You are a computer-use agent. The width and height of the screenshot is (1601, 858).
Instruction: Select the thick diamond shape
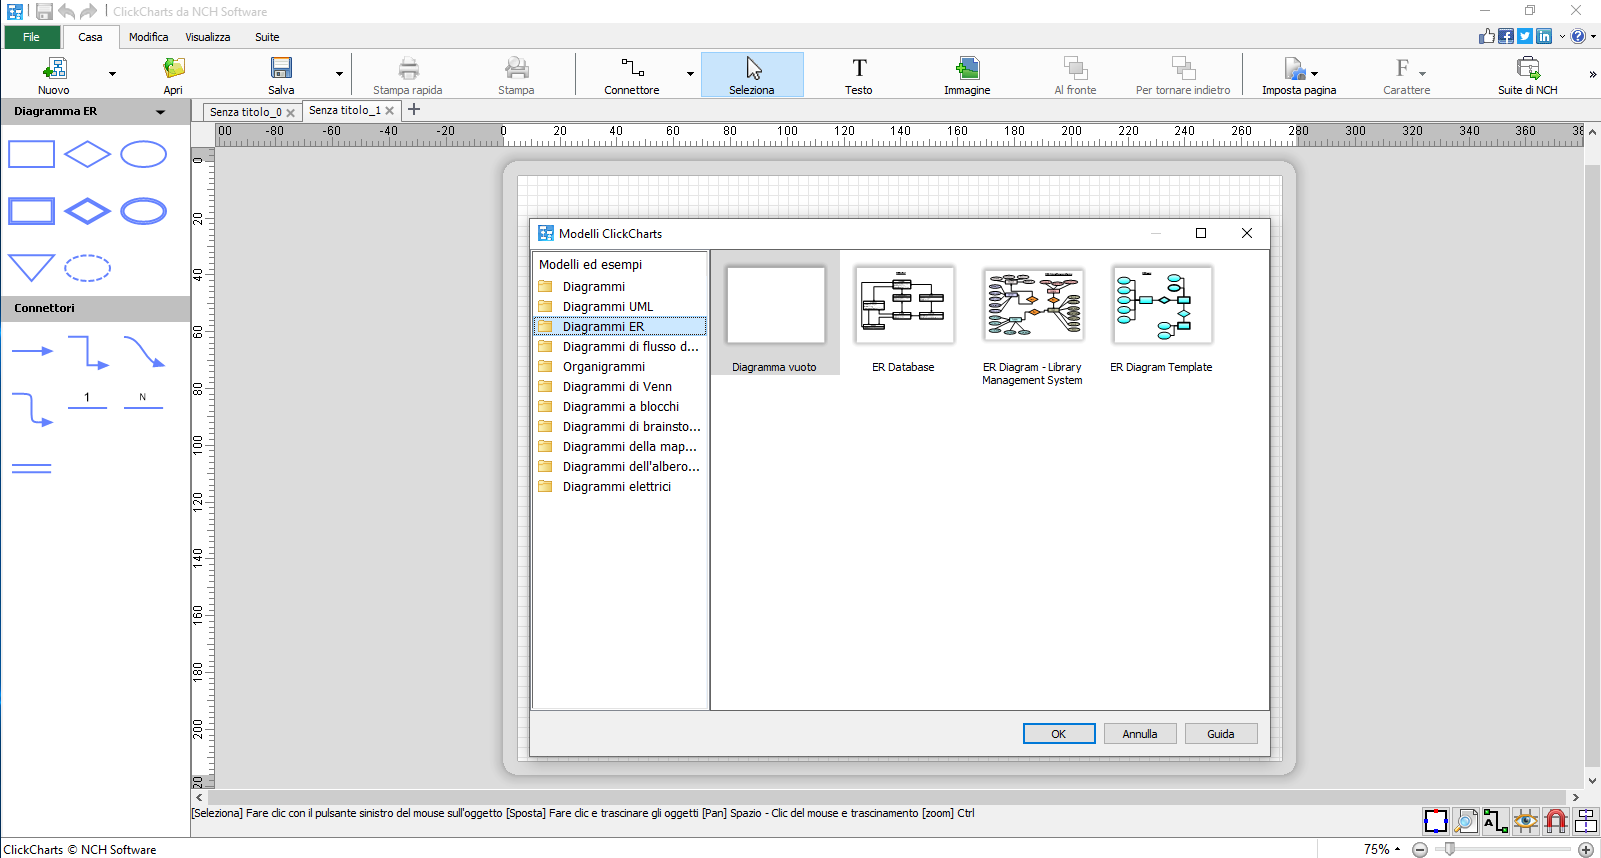click(x=87, y=211)
